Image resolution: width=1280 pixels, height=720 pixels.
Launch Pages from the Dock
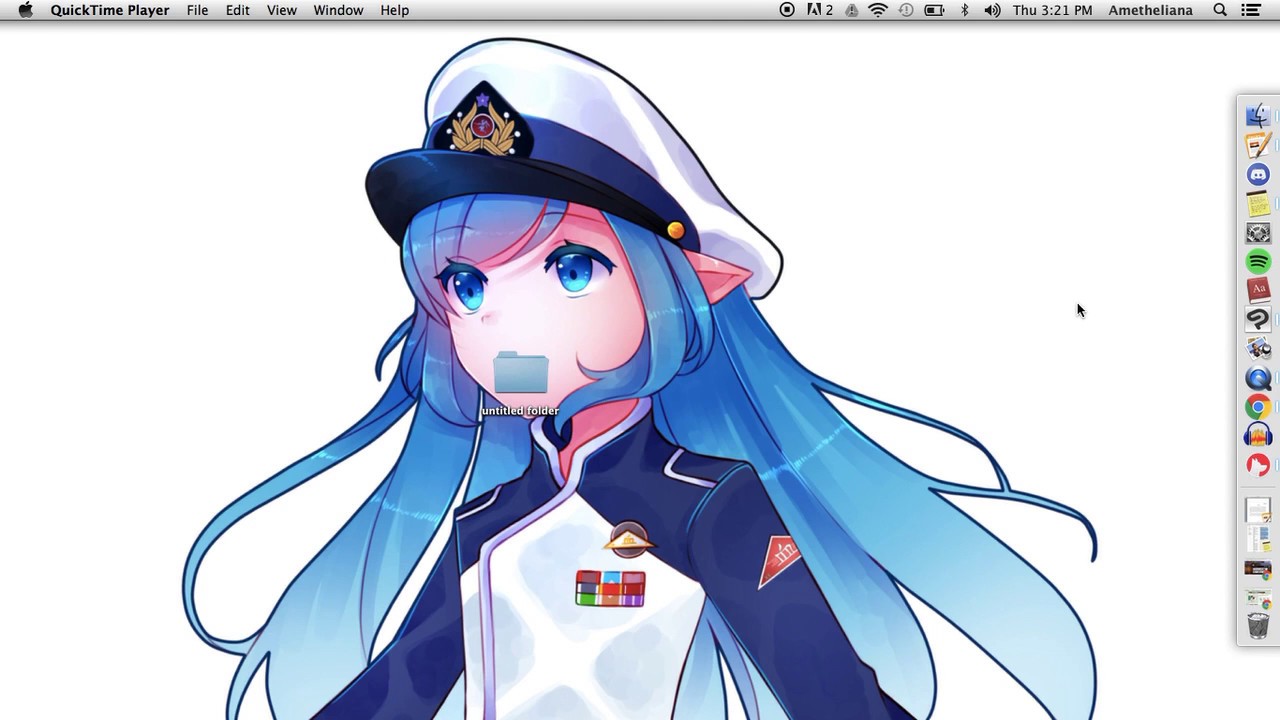1258,145
